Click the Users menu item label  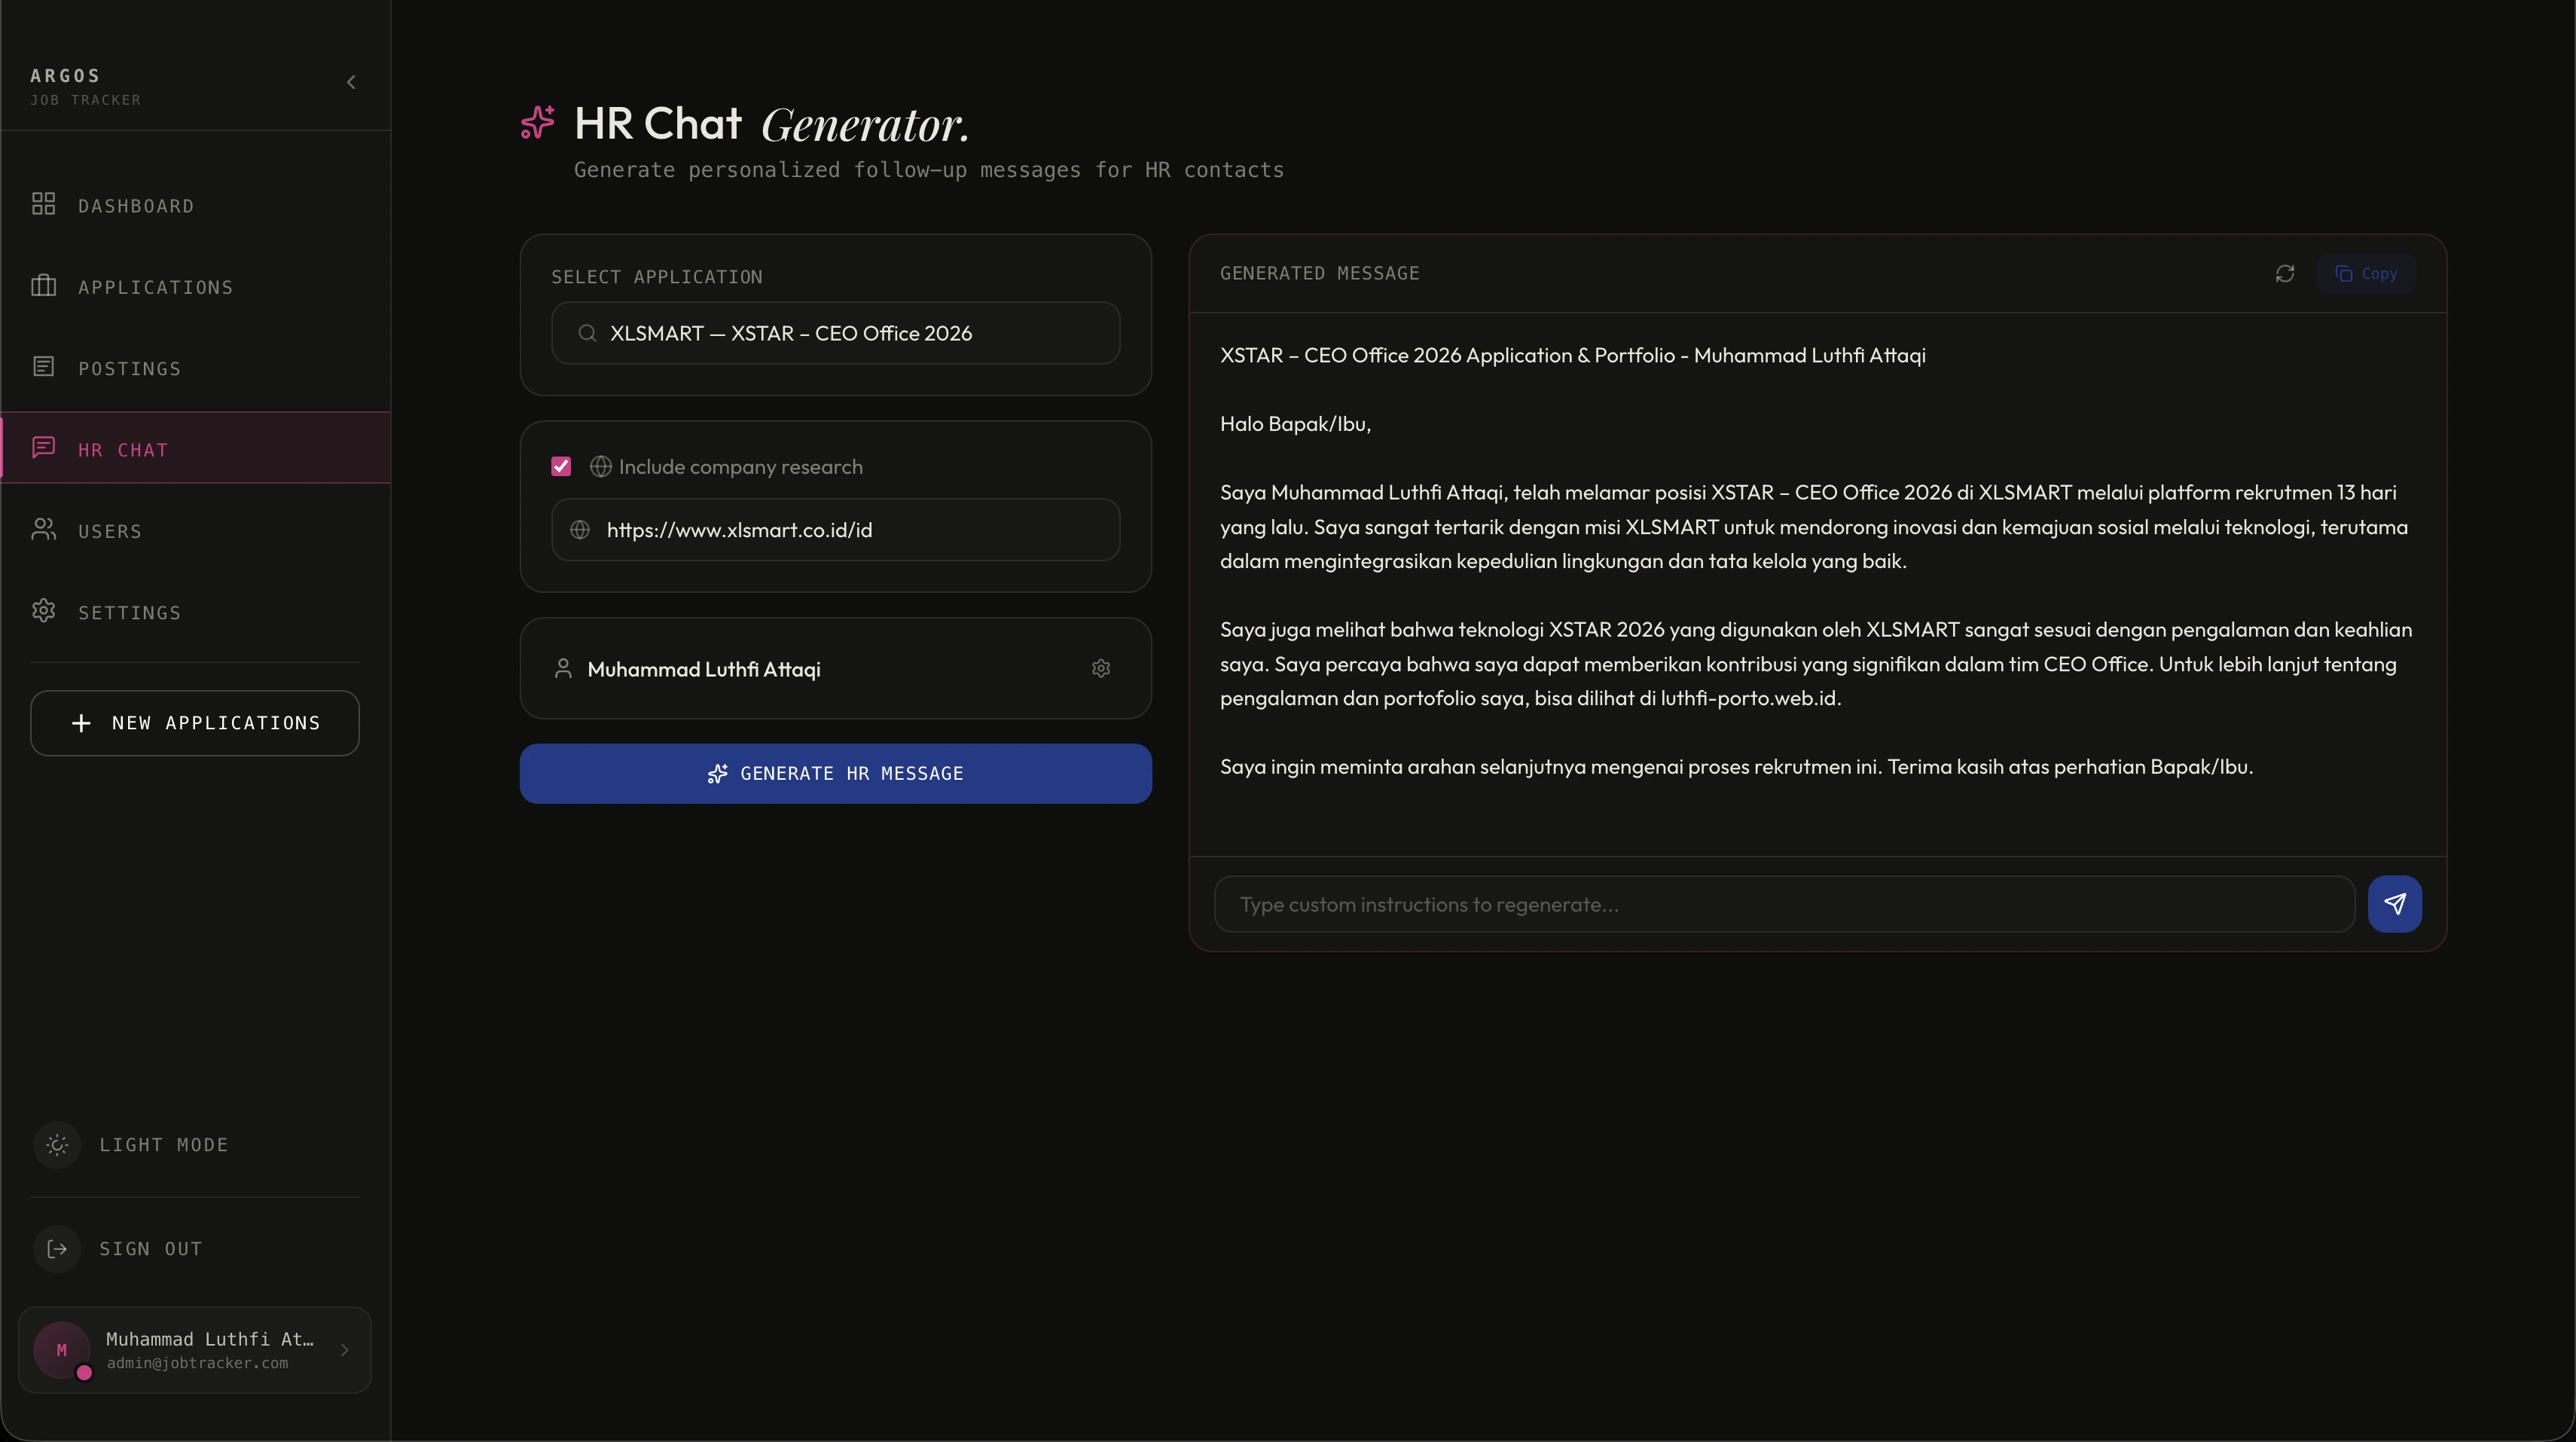click(110, 532)
